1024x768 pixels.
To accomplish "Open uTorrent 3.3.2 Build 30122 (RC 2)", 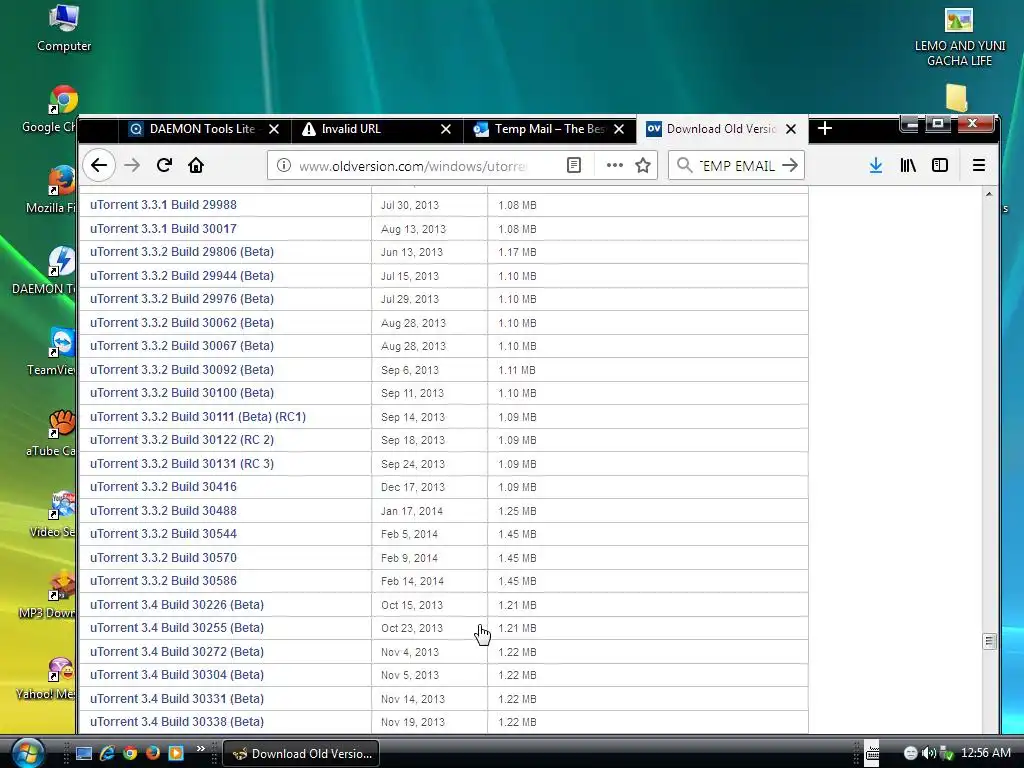I will (182, 440).
